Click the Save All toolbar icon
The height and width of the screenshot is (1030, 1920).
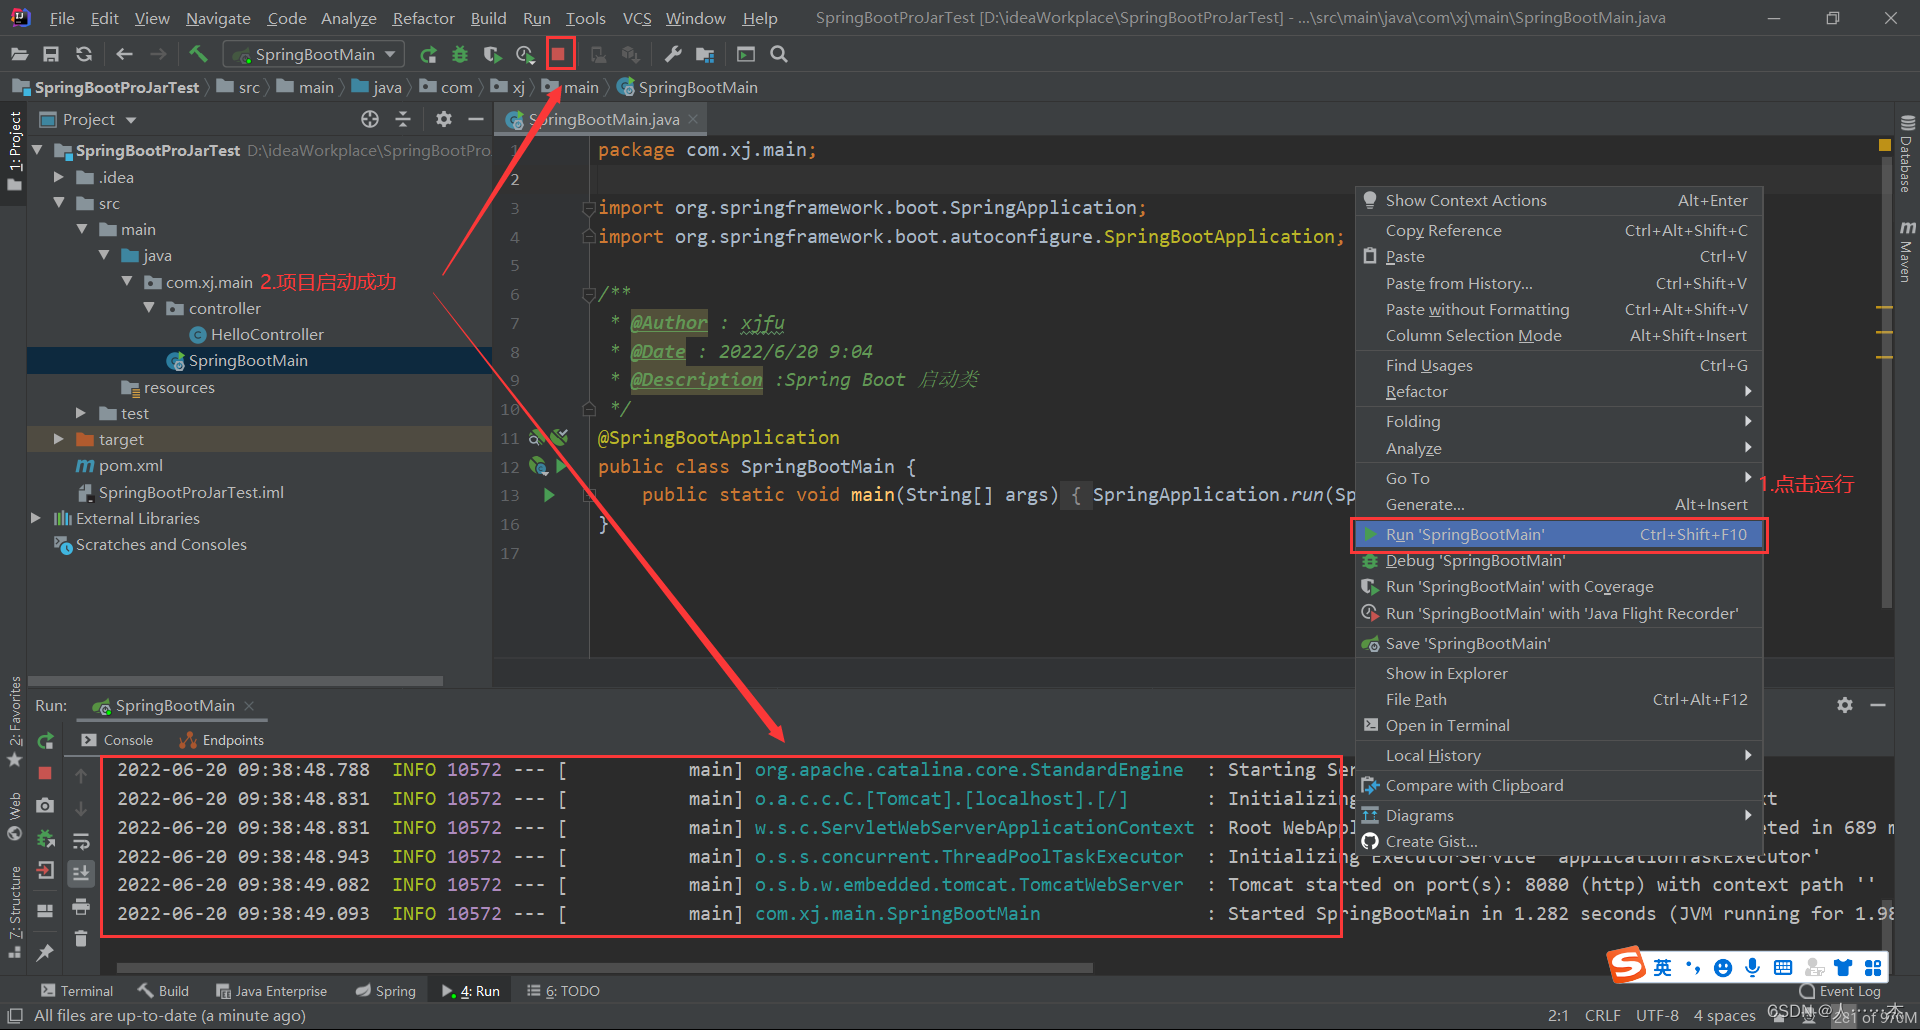tap(51, 54)
